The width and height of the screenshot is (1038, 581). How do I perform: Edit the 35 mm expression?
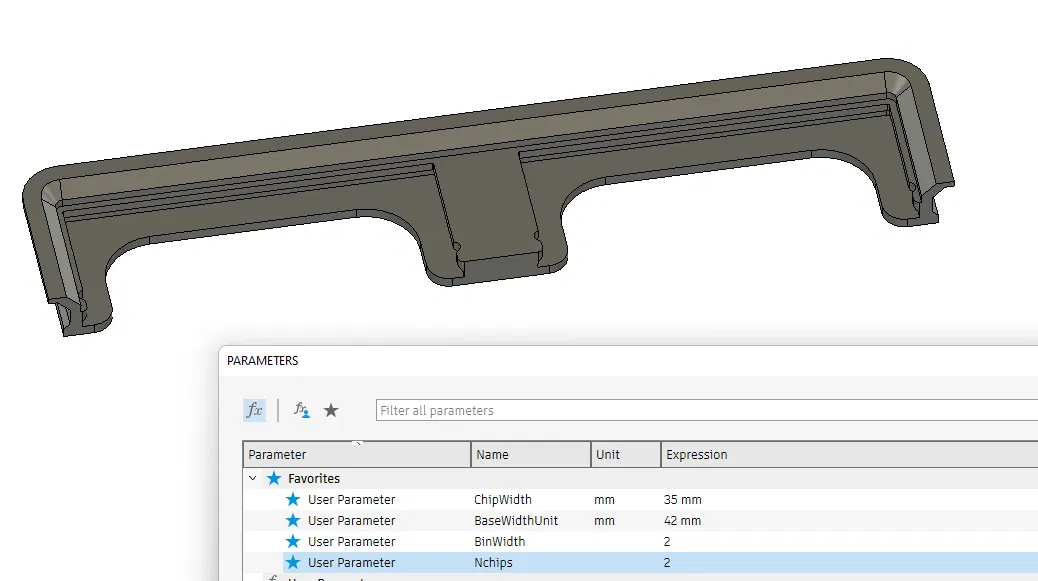[x=683, y=500]
